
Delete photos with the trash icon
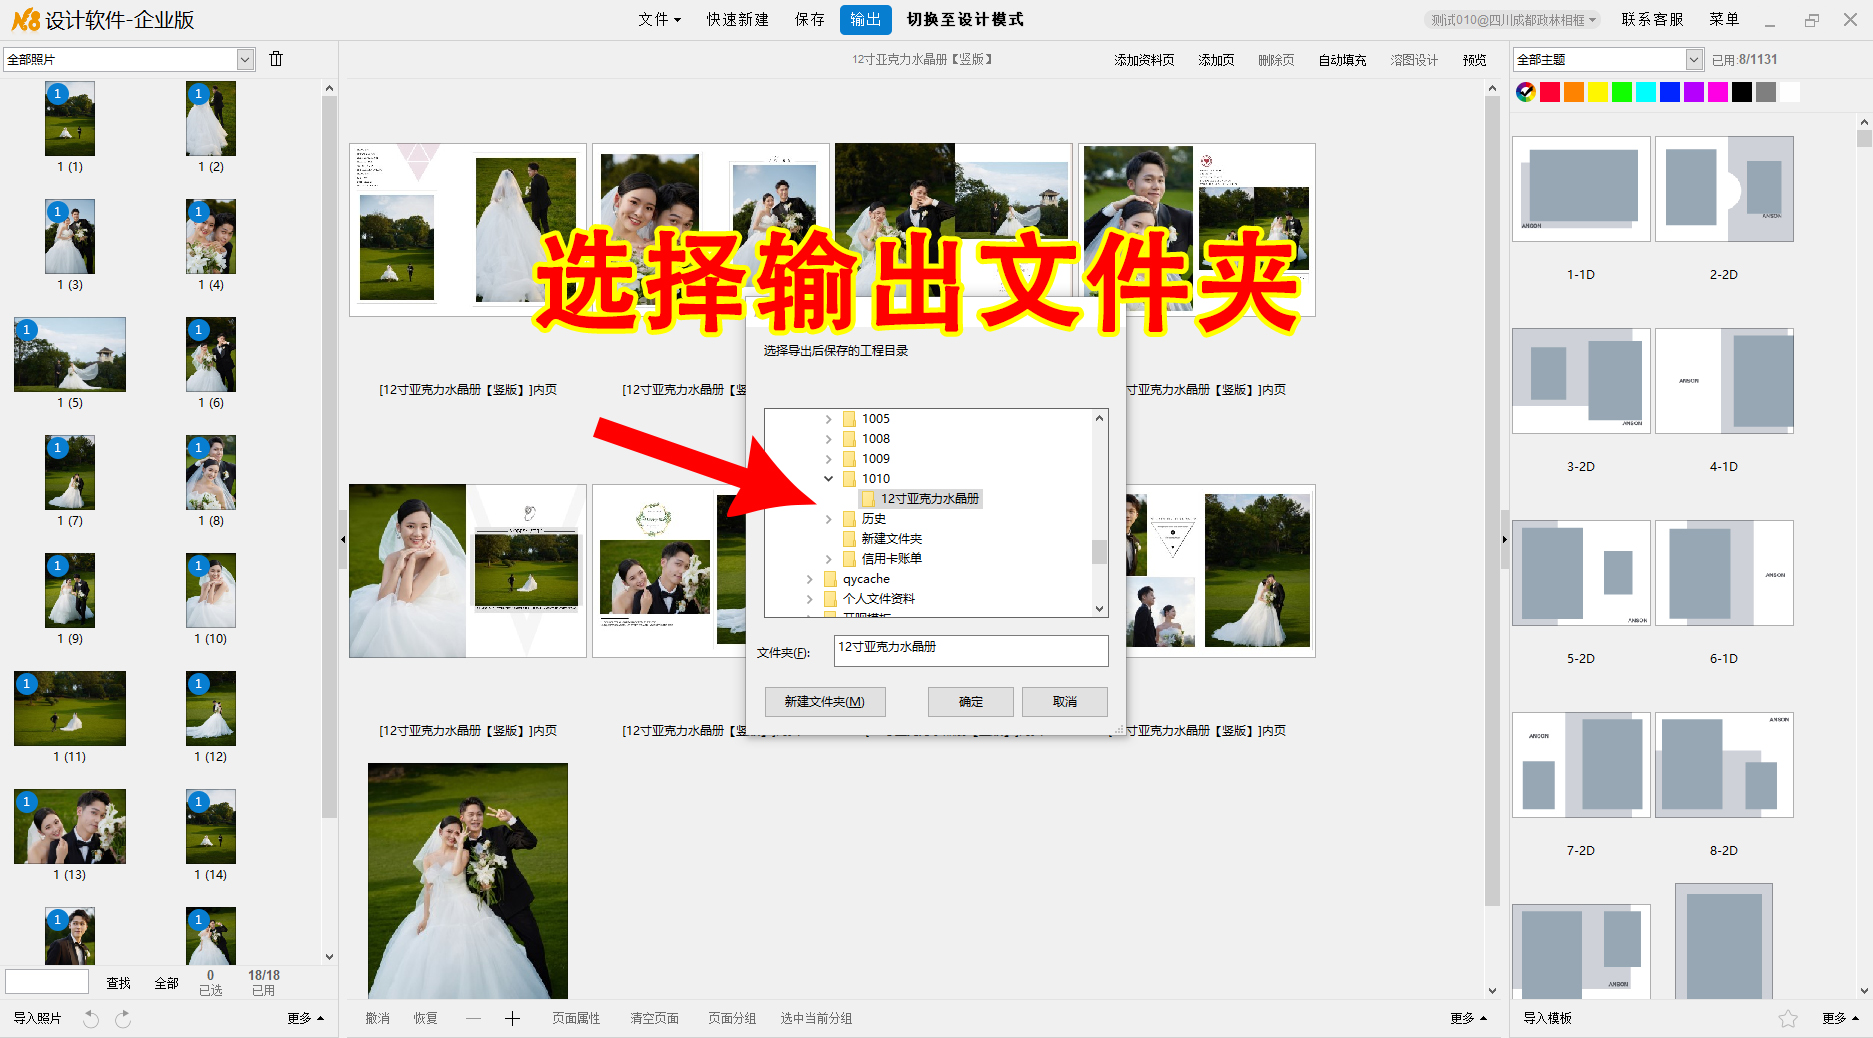click(276, 59)
